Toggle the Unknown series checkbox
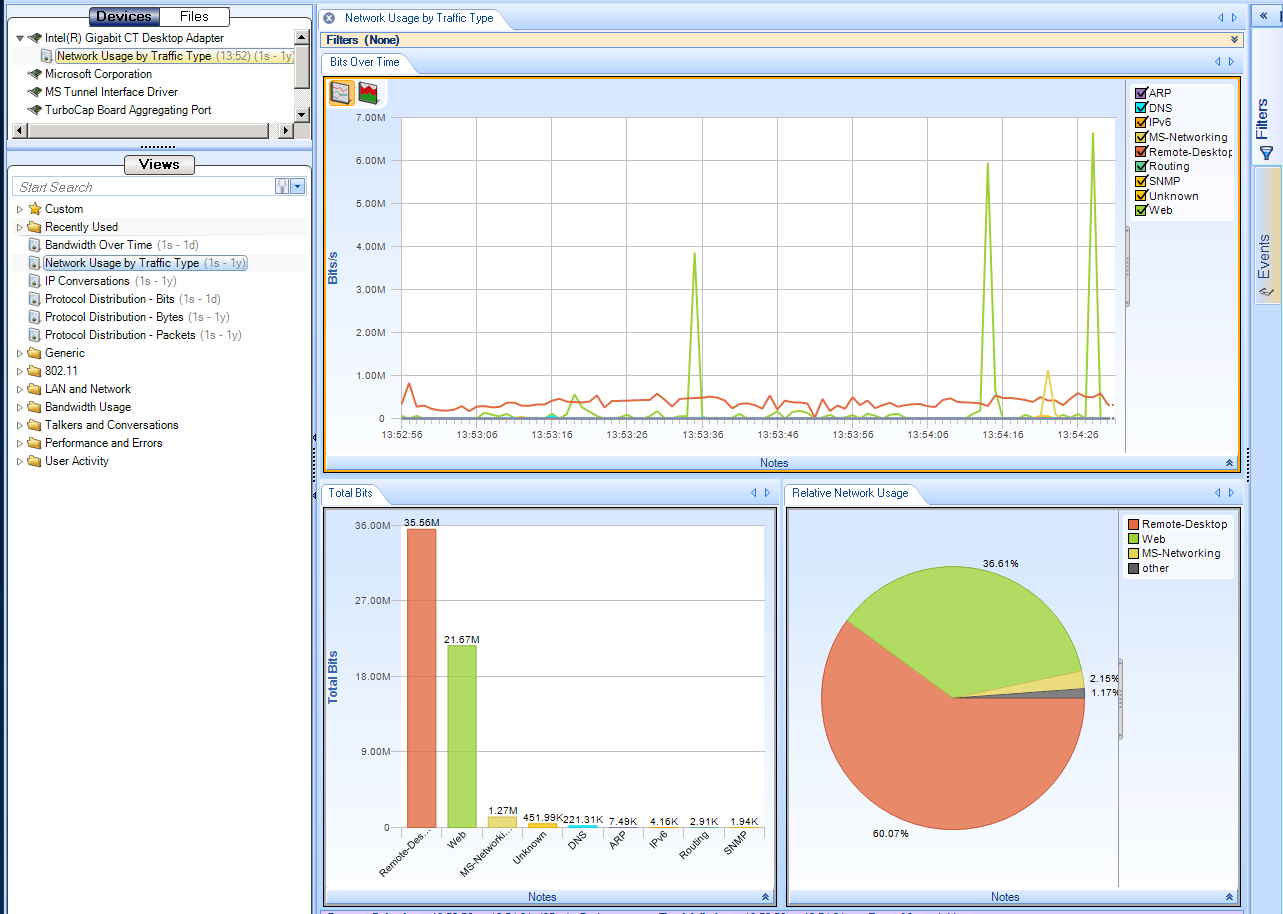The height and width of the screenshot is (914, 1283). 1141,196
